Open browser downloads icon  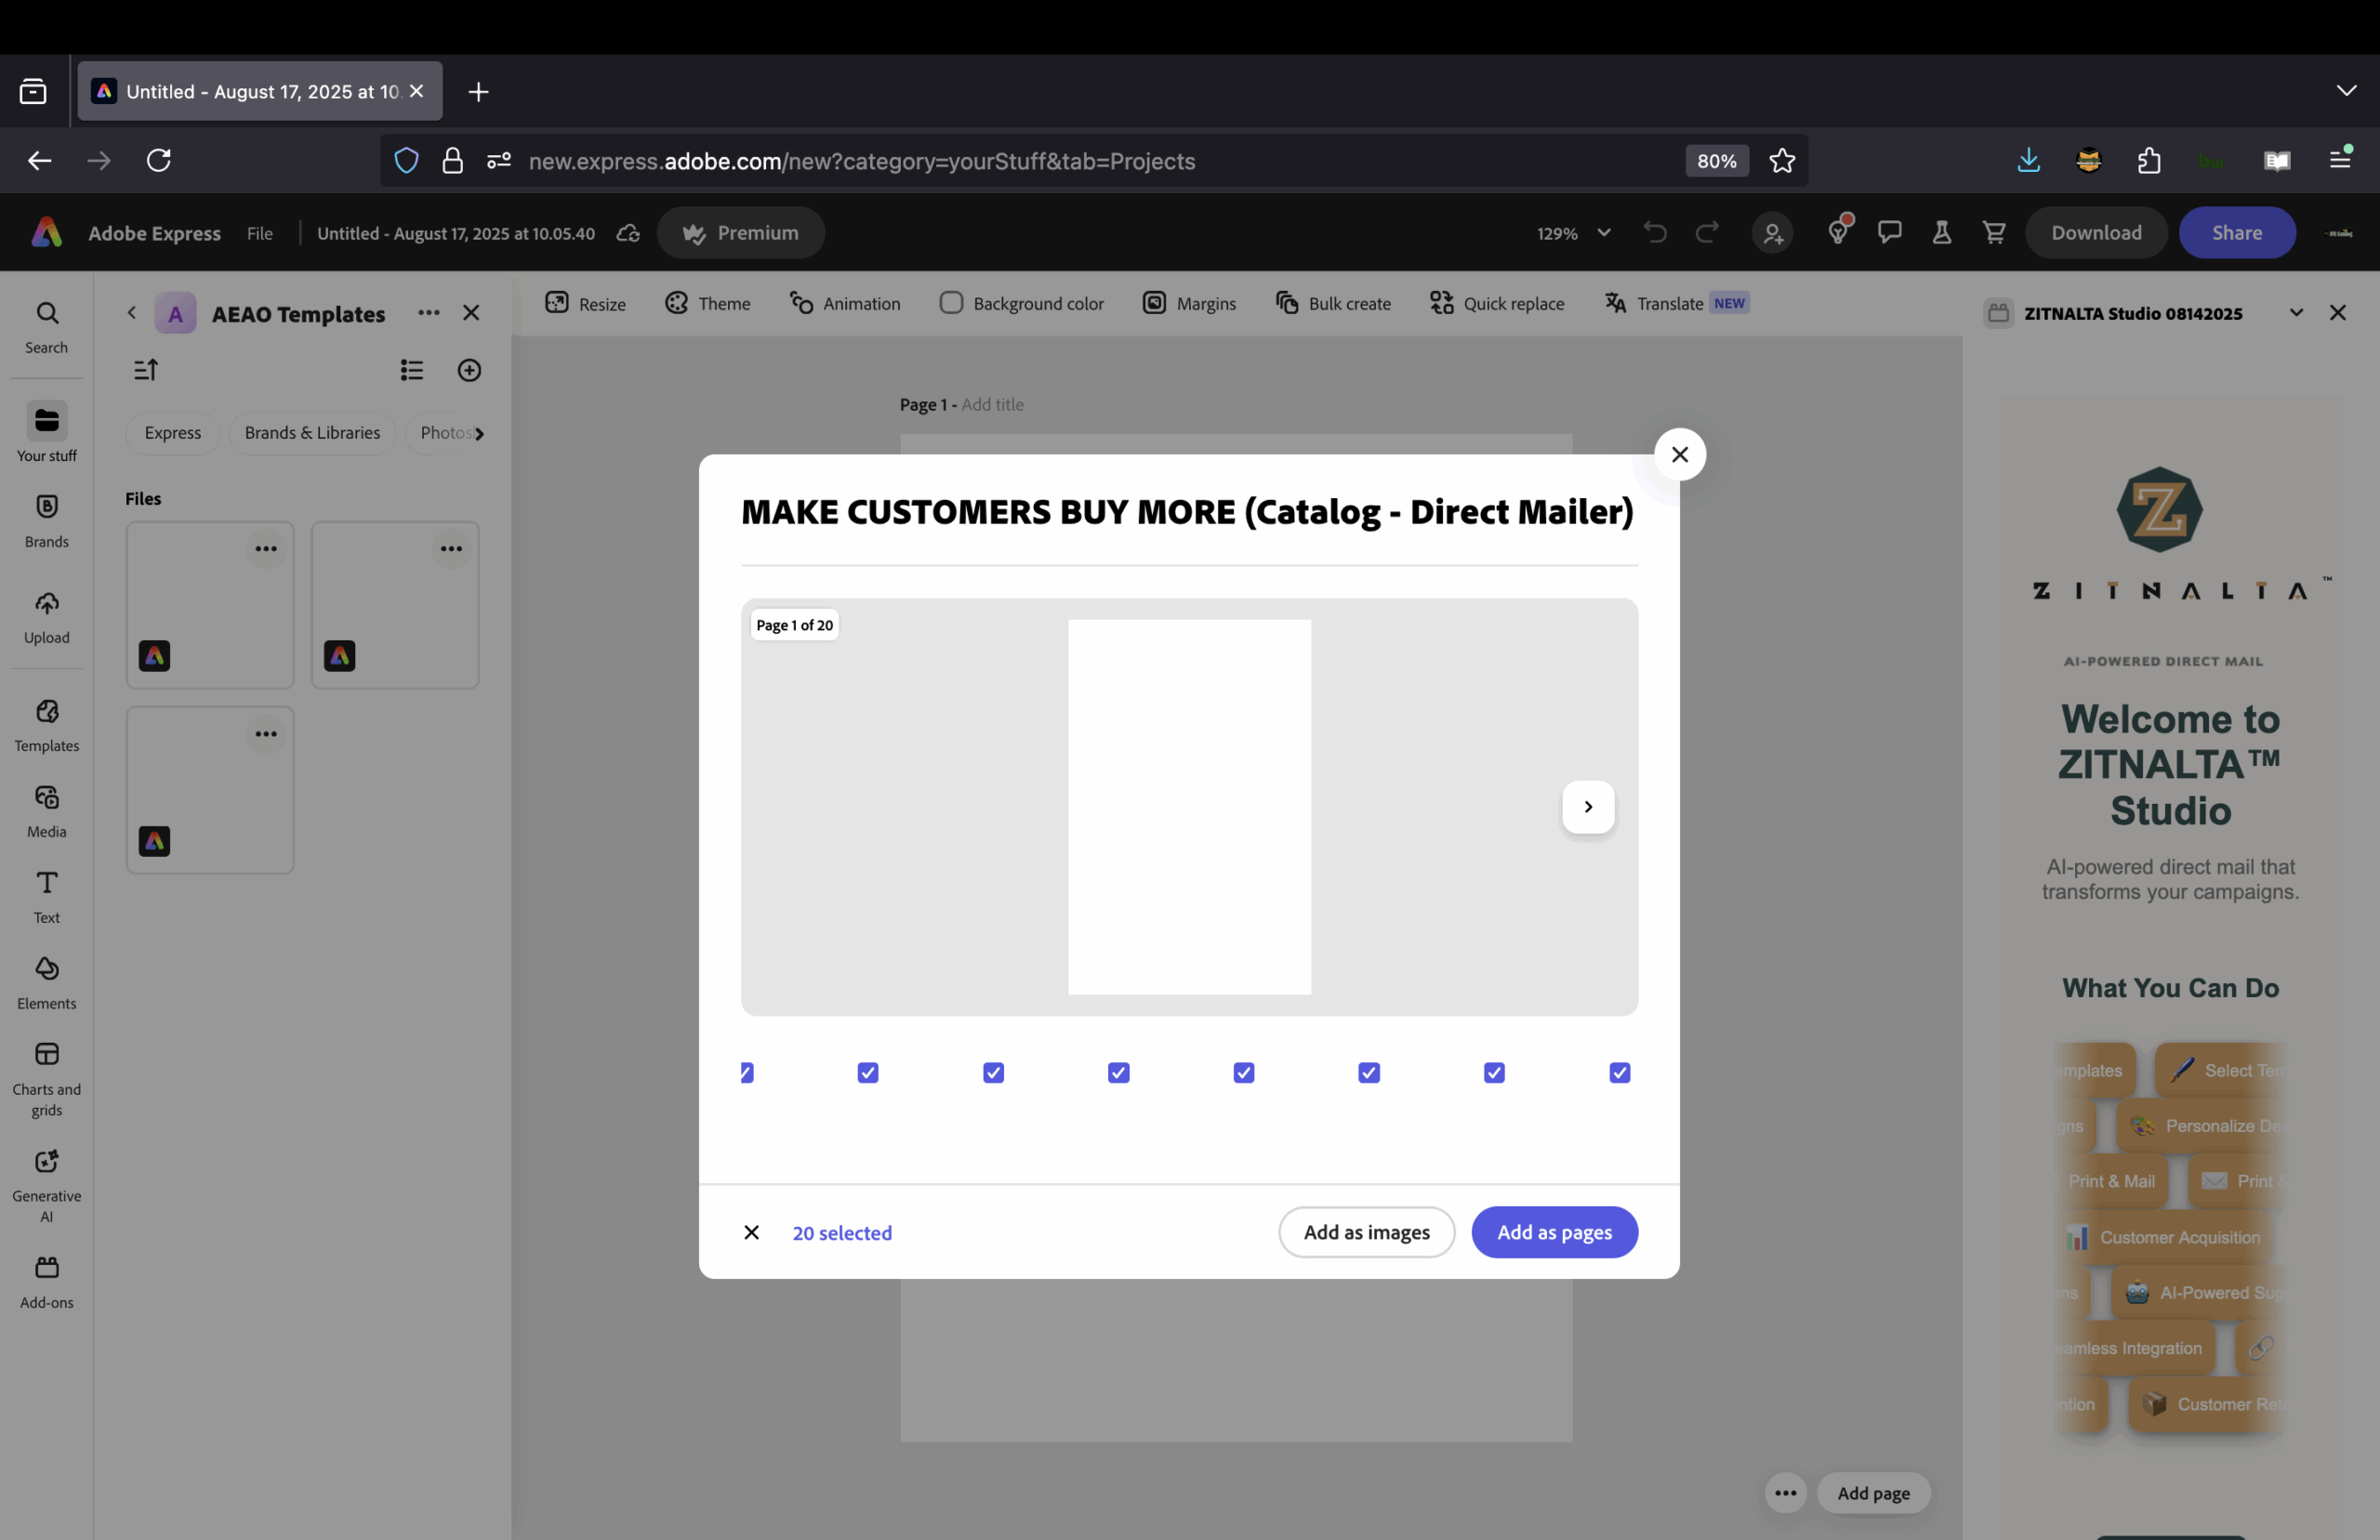(x=2028, y=160)
